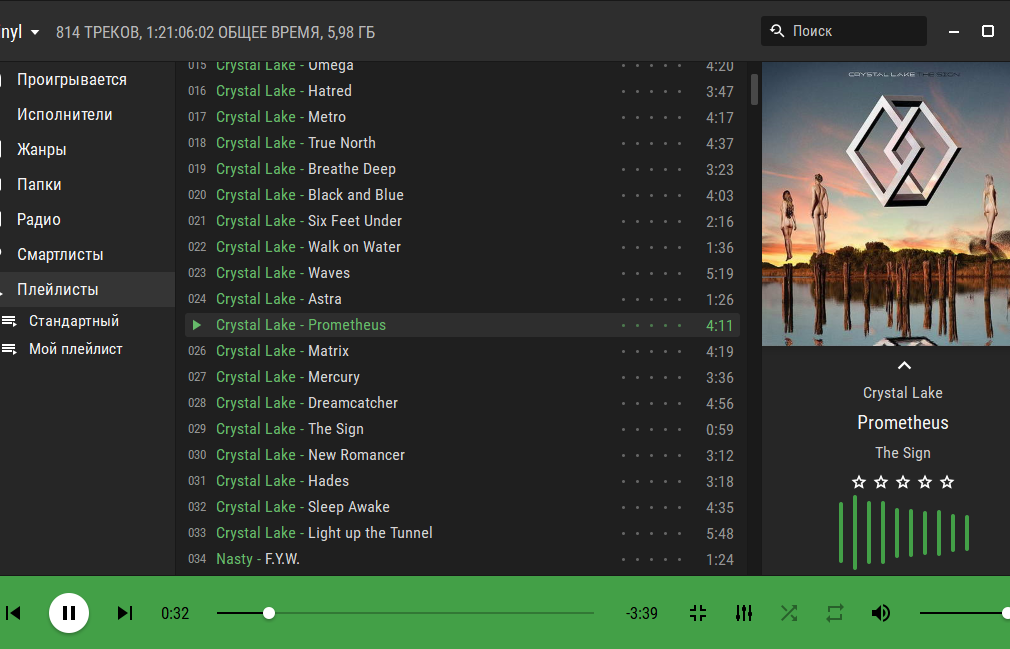The image size is (1010, 649).
Task: Select track Crystal Lake - Six Feet Under
Action: [462, 221]
